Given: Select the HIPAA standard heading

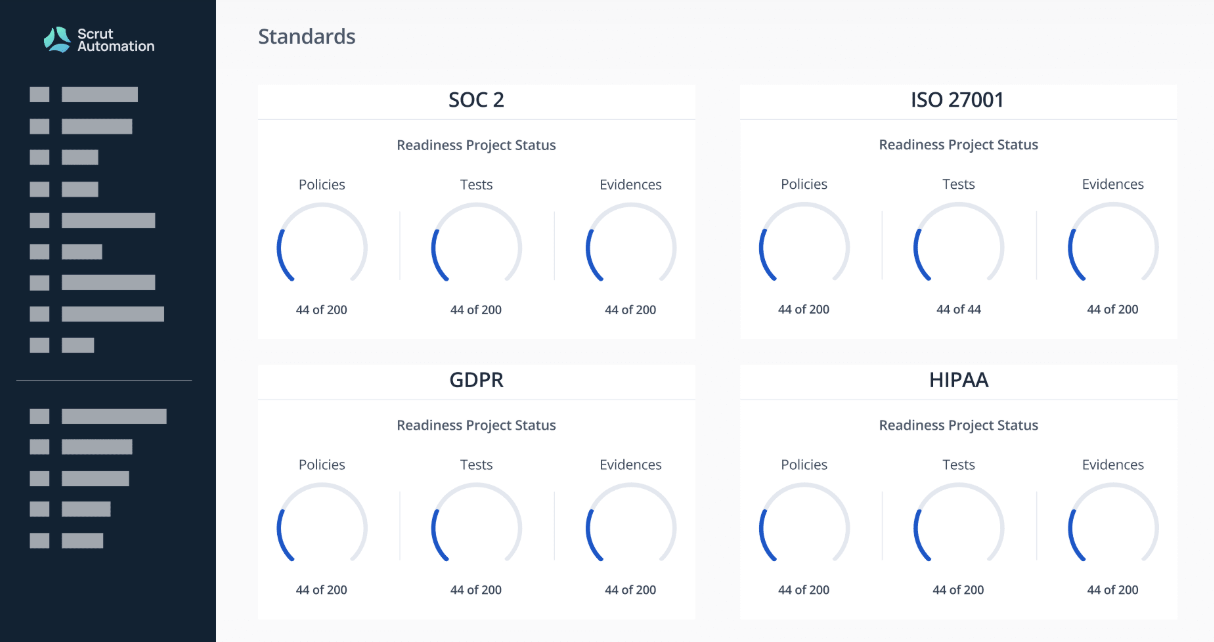Looking at the screenshot, I should pos(958,381).
